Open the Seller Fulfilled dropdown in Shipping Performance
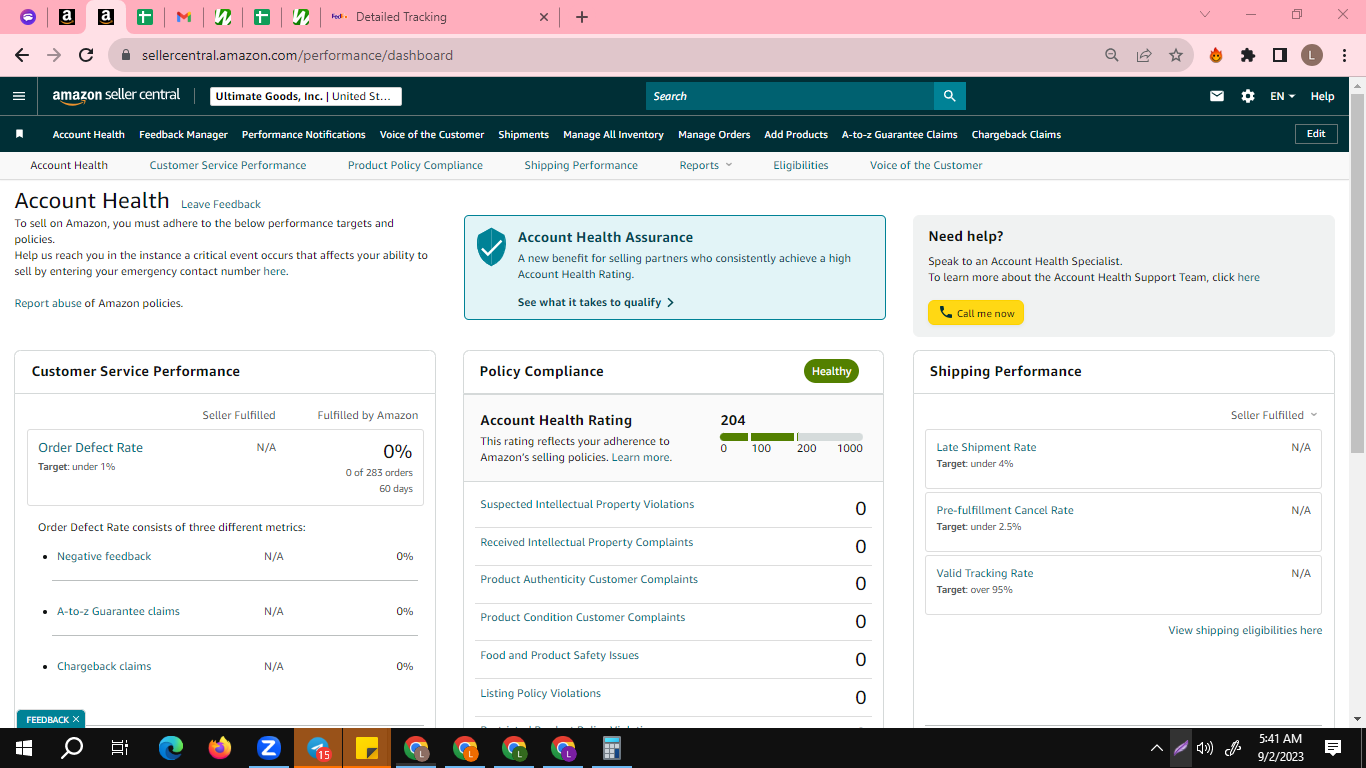Image resolution: width=1366 pixels, height=768 pixels. pos(1274,415)
